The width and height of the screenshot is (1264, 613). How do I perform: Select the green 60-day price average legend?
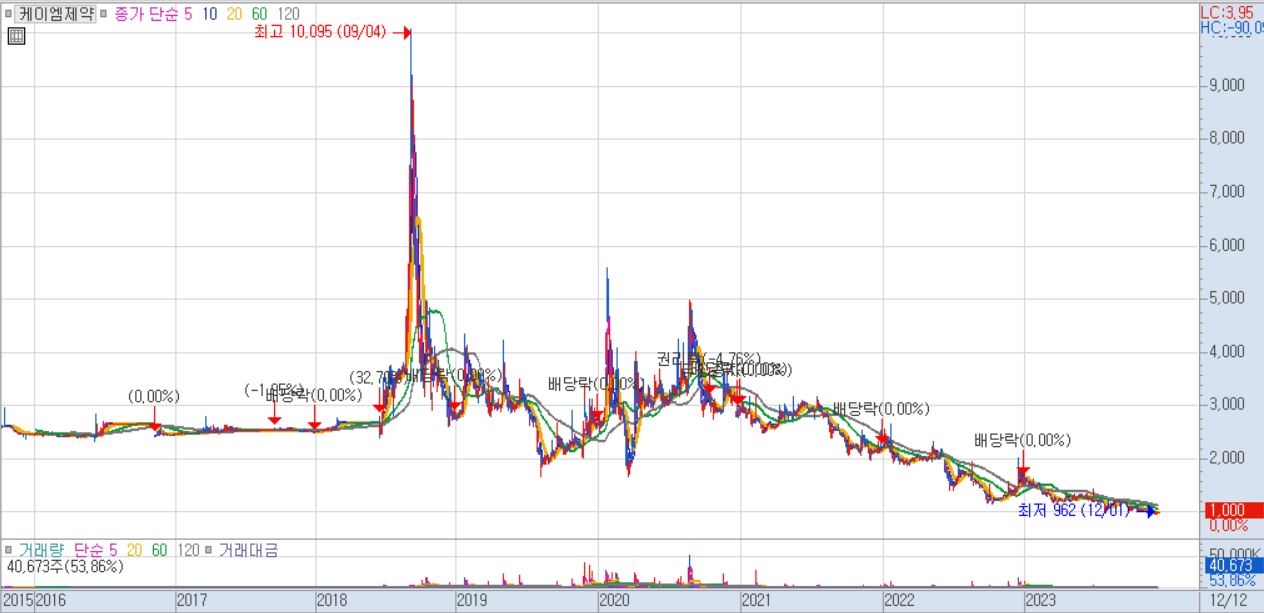point(259,14)
